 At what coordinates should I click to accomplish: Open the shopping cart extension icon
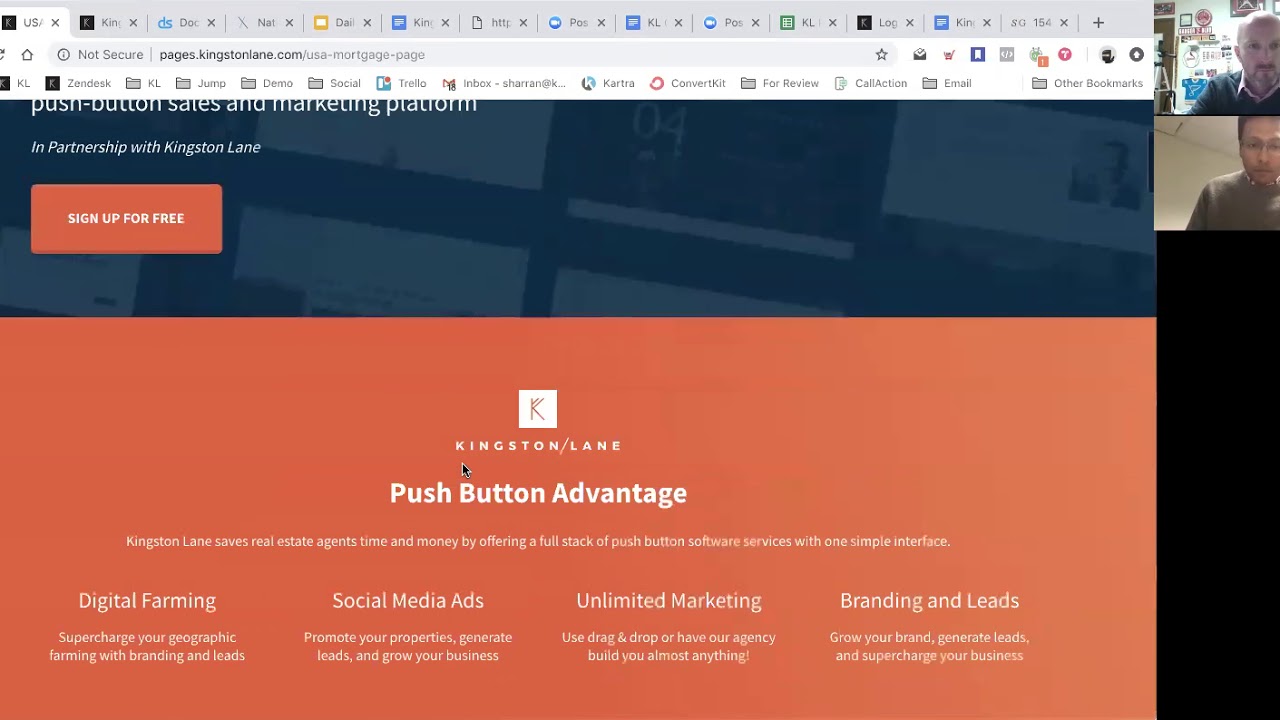point(949,54)
